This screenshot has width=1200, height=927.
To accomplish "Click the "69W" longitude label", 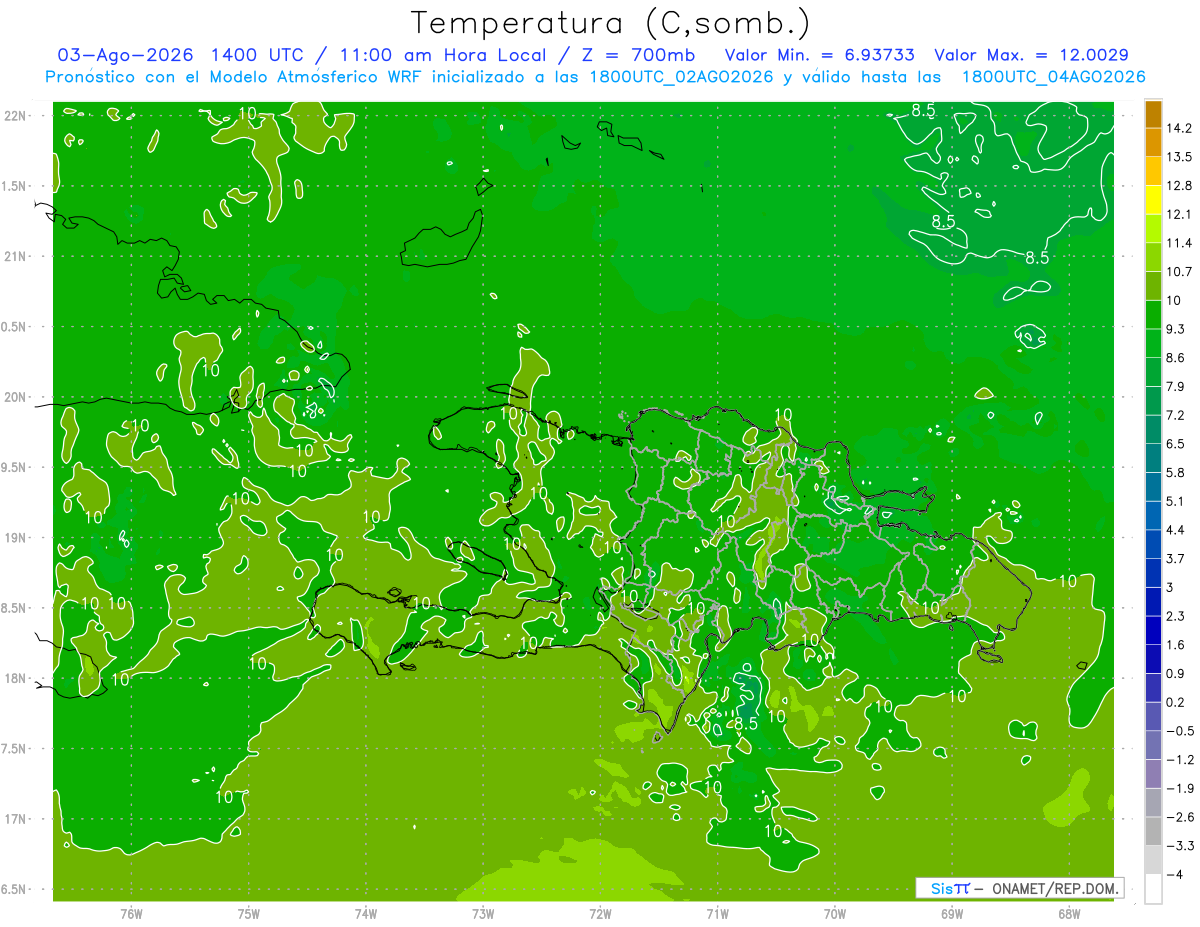I will pos(952,913).
